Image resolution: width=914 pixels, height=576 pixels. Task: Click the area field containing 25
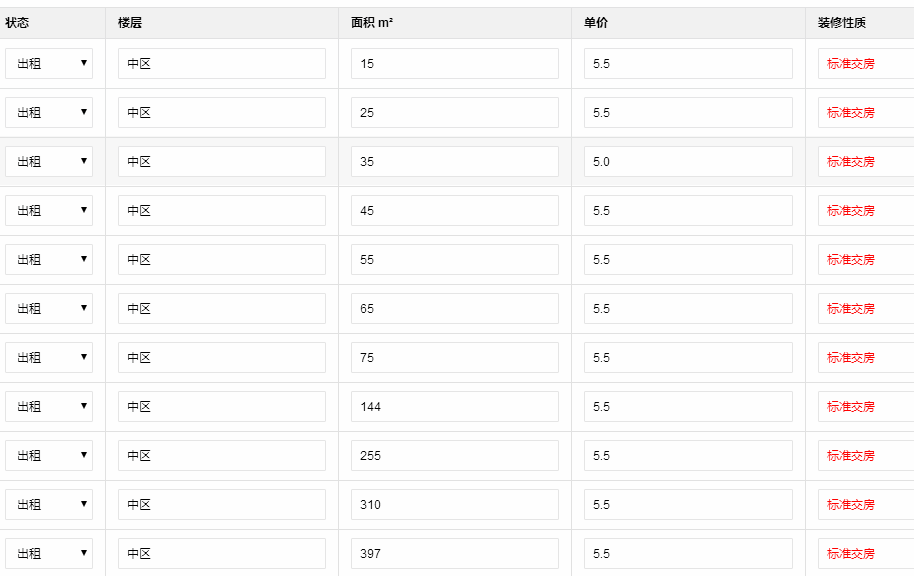tap(454, 112)
